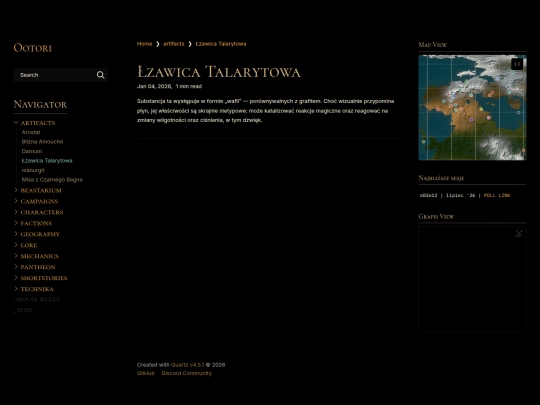Open the _Sesje entry
Screen dimensions: 540x405
click(x=24, y=310)
